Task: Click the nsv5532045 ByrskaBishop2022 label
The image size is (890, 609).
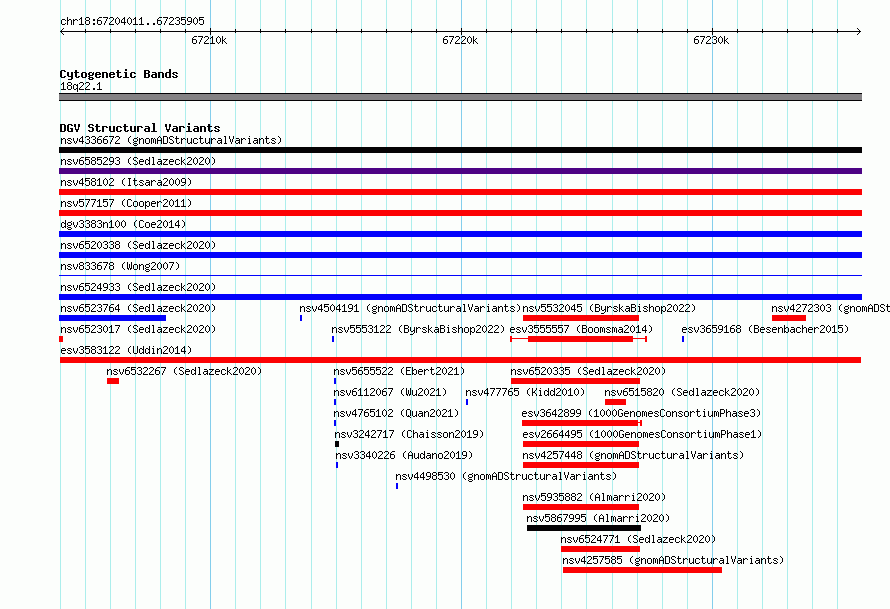Action: click(x=609, y=308)
